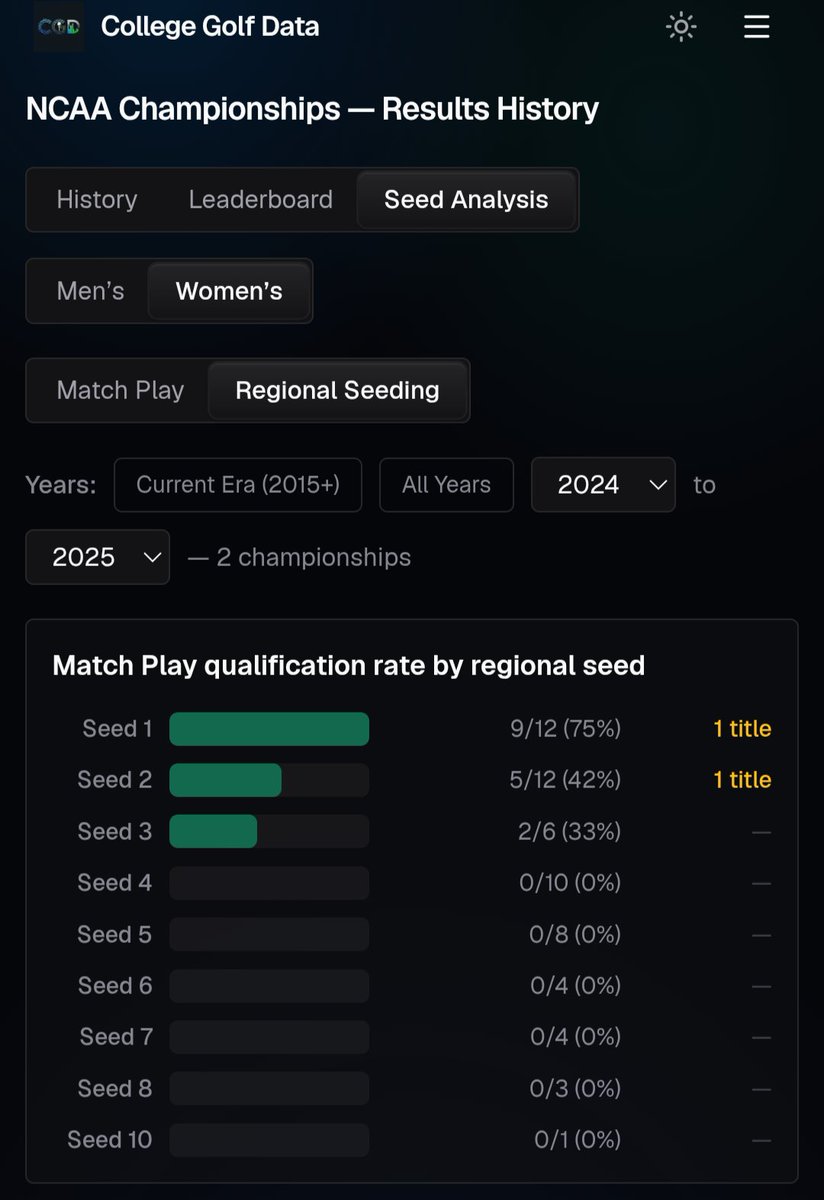Click the Seed 1 '1 title' label

point(742,729)
